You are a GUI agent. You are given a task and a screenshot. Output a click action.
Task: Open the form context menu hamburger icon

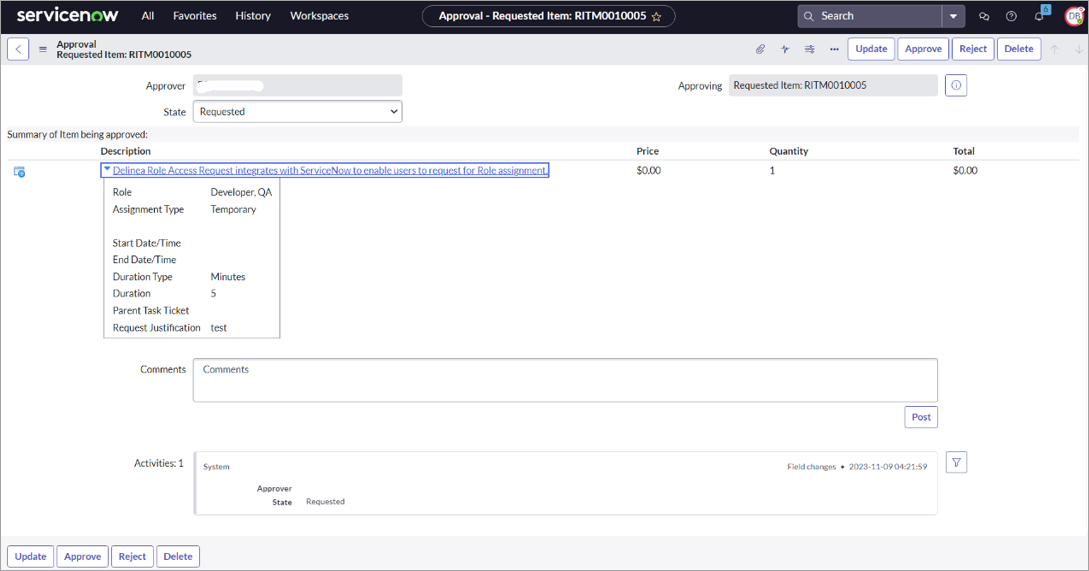point(43,49)
